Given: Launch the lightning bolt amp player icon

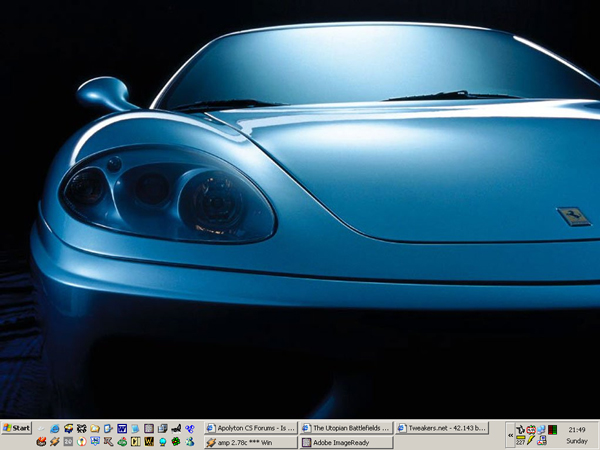Looking at the screenshot, I should click(54, 441).
